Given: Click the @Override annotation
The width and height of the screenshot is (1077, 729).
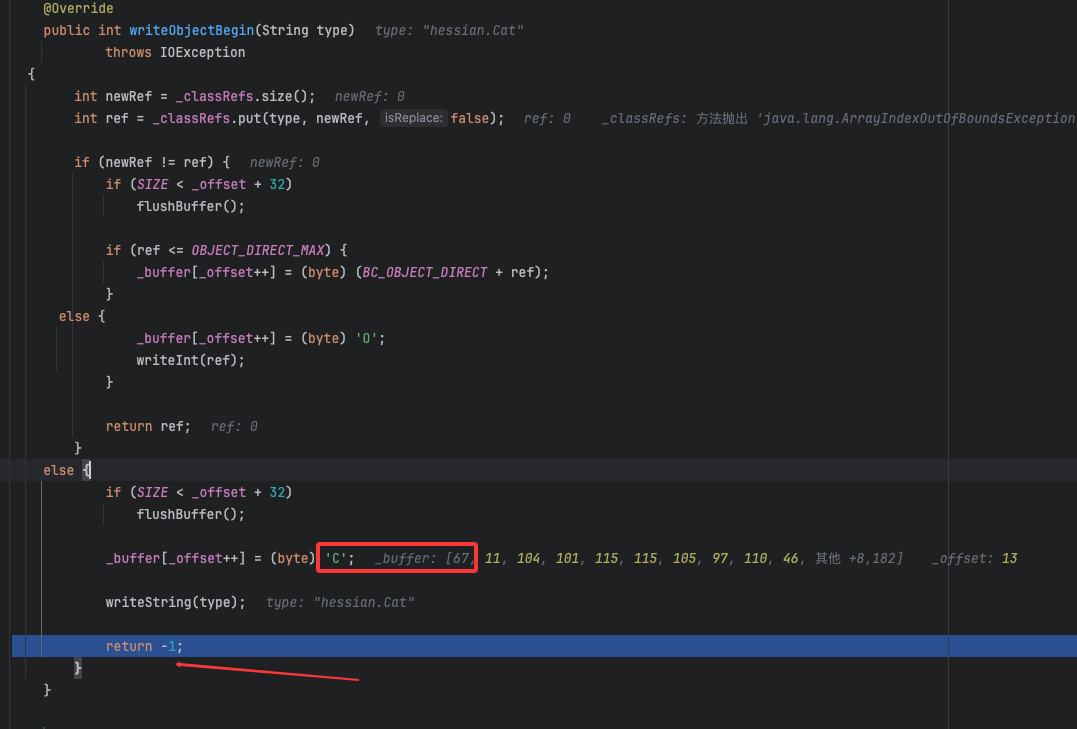Looking at the screenshot, I should click(78, 8).
